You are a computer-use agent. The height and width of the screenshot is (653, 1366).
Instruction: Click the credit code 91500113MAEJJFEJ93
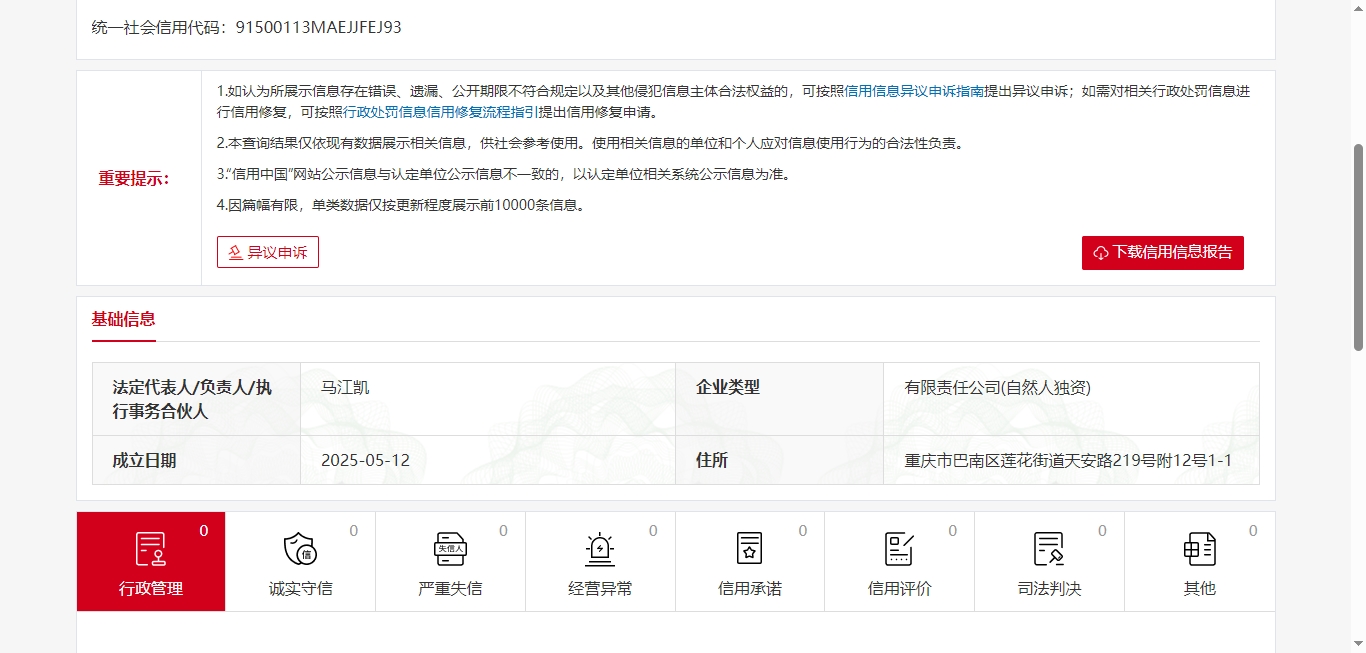tap(319, 27)
